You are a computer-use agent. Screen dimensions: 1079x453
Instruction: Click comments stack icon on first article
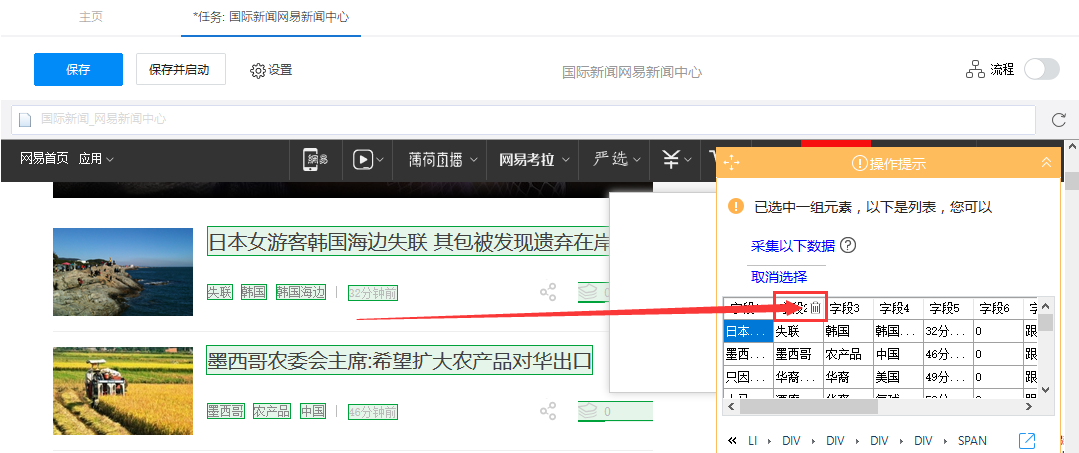click(588, 293)
